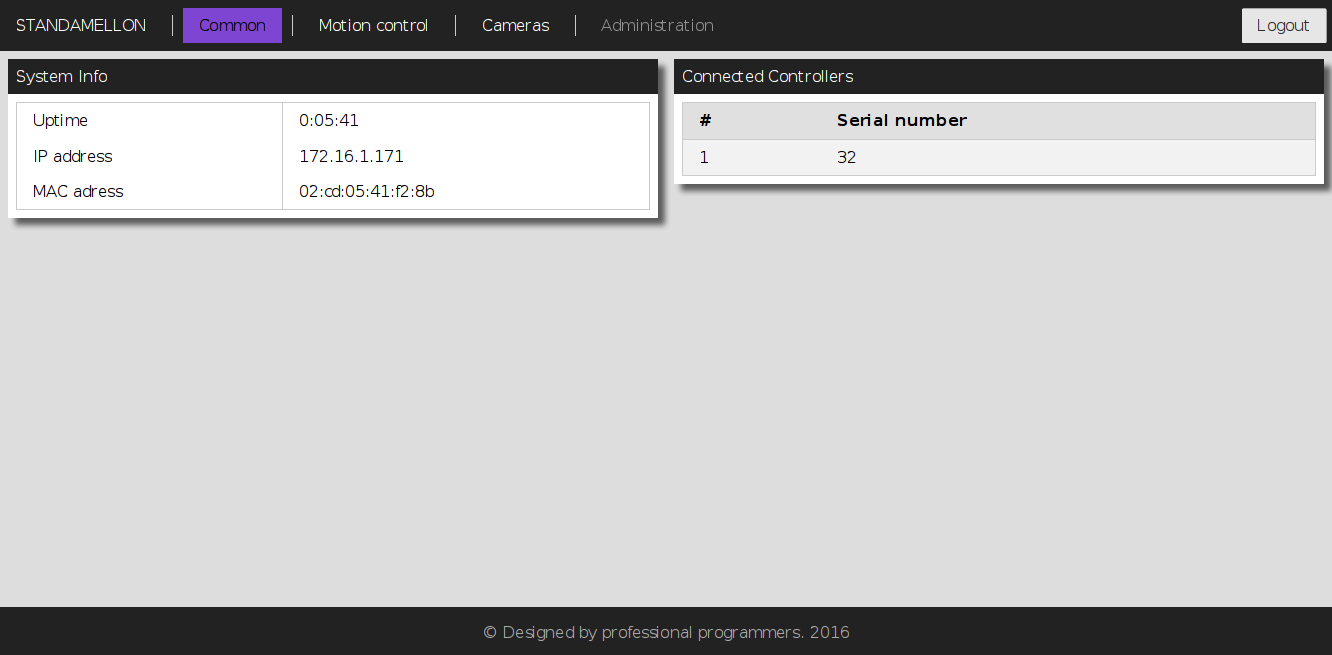Click the Logout button
Image resolution: width=1332 pixels, height=655 pixels.
[x=1282, y=26]
